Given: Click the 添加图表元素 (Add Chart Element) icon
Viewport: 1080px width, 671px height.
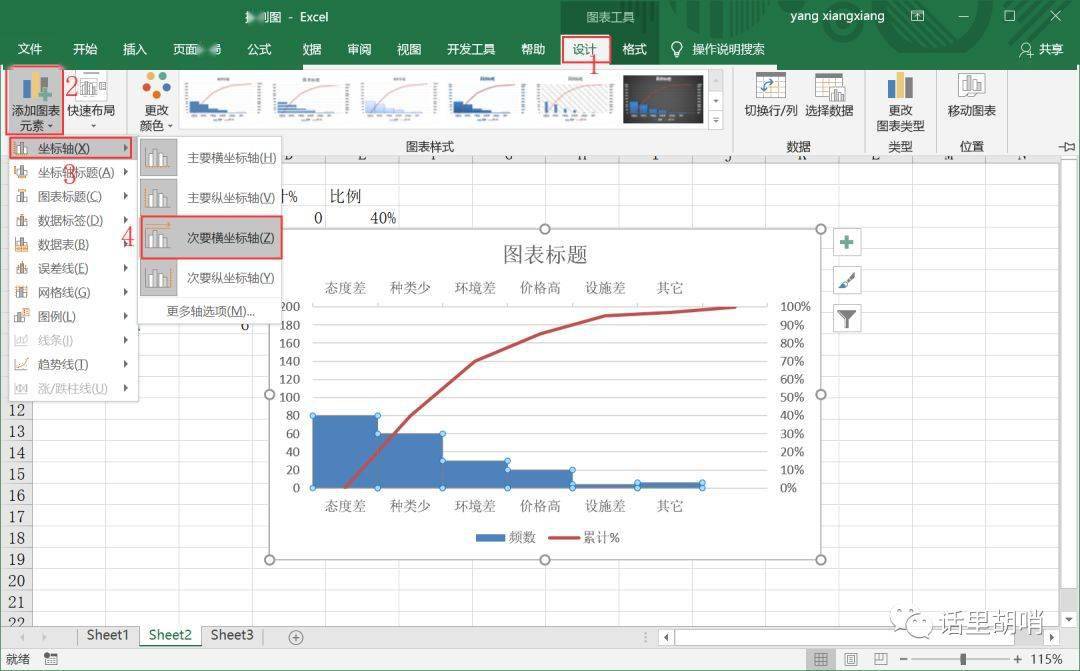Looking at the screenshot, I should coord(35,88).
